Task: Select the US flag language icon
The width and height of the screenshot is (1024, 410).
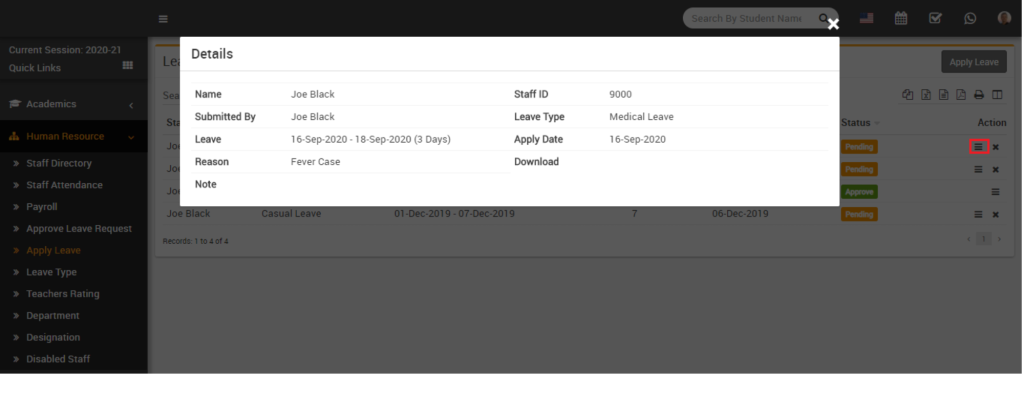Action: [x=867, y=18]
